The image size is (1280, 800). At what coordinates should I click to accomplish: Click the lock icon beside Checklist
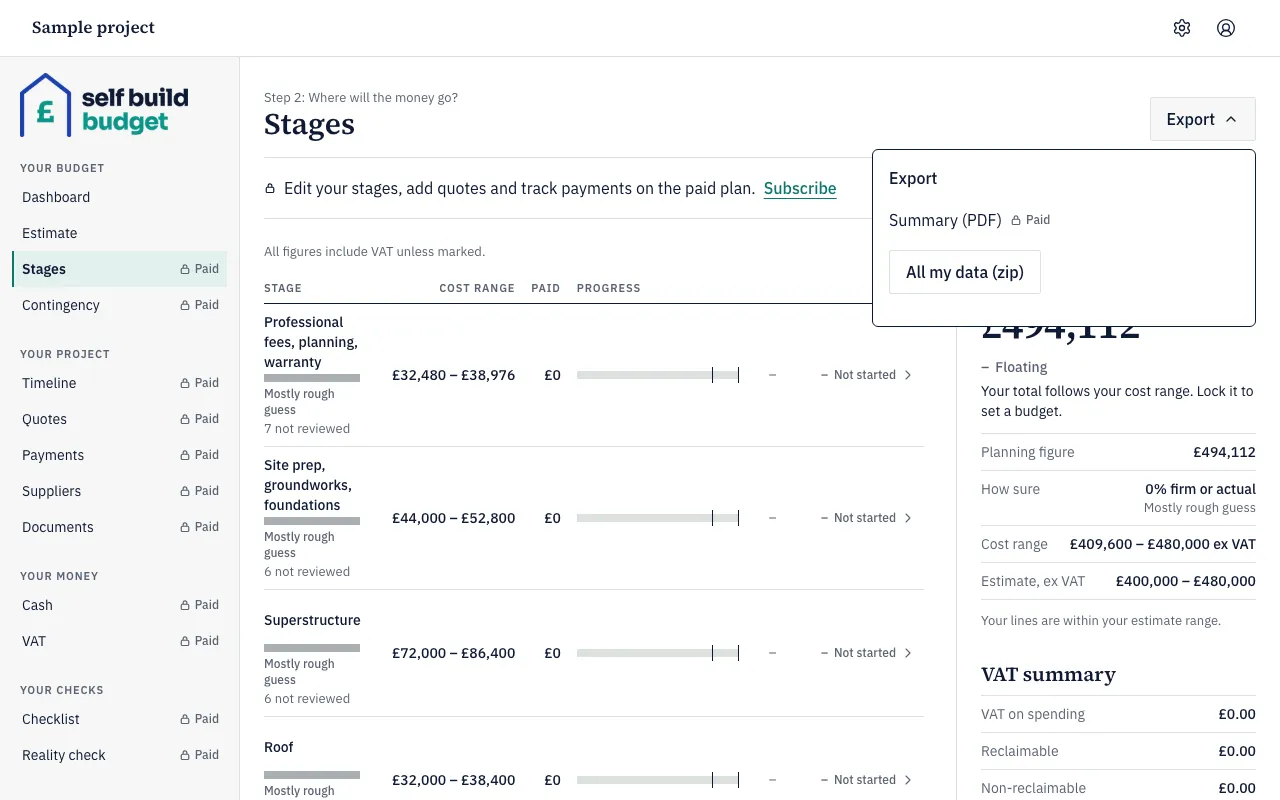(185, 719)
